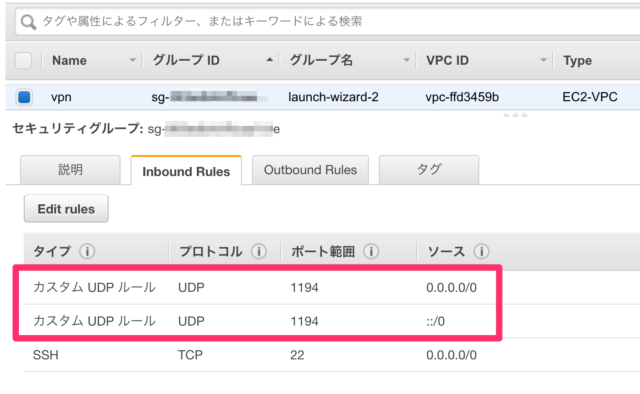Show info for ソース column
Image resolution: width=640 pixels, height=394 pixels.
[482, 252]
